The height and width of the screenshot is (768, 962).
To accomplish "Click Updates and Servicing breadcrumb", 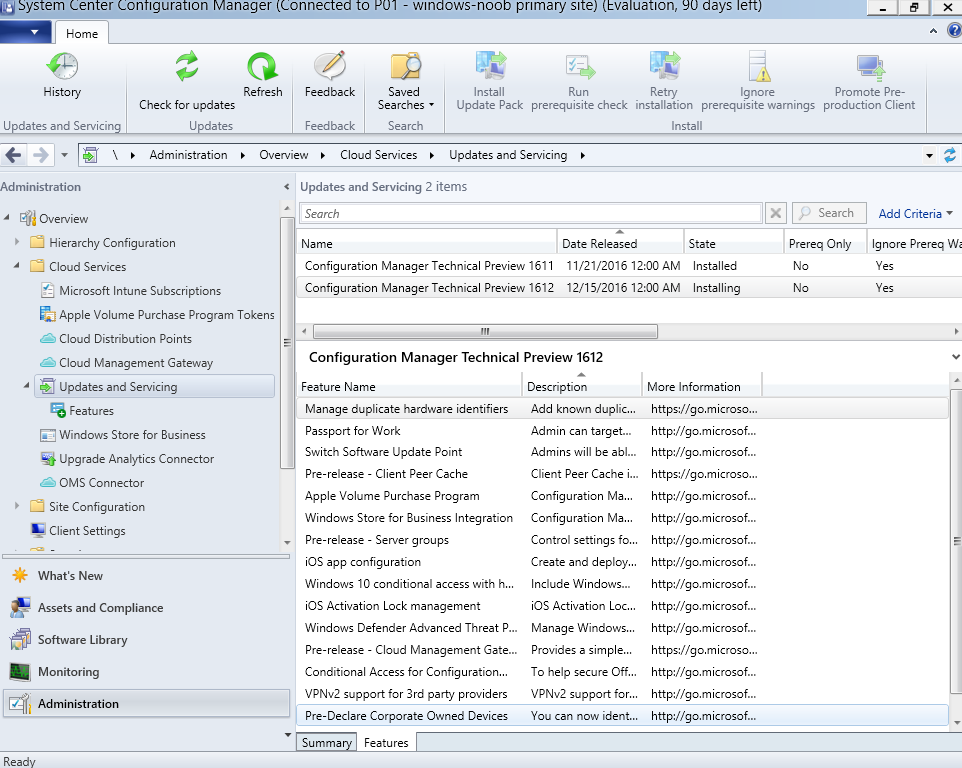I will (508, 155).
